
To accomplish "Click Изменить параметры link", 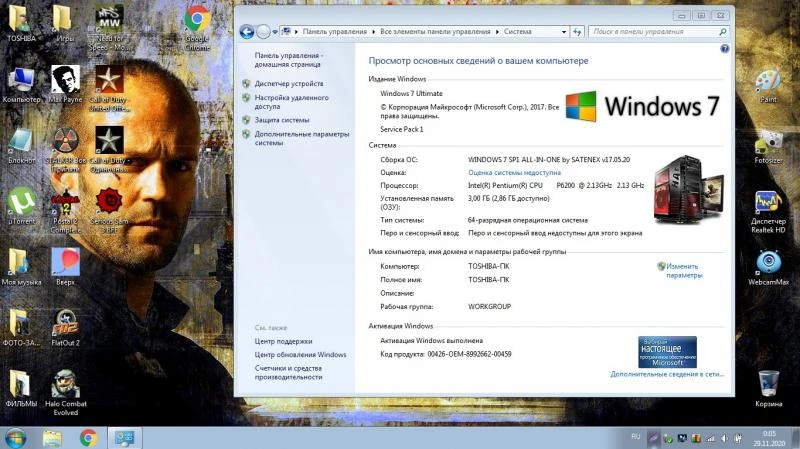I will click(x=684, y=270).
